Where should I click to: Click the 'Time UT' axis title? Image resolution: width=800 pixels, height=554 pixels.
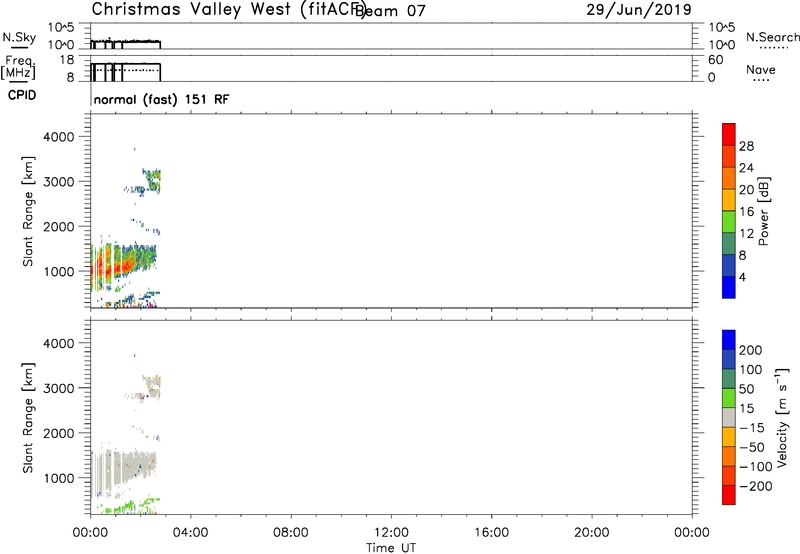pos(391,547)
